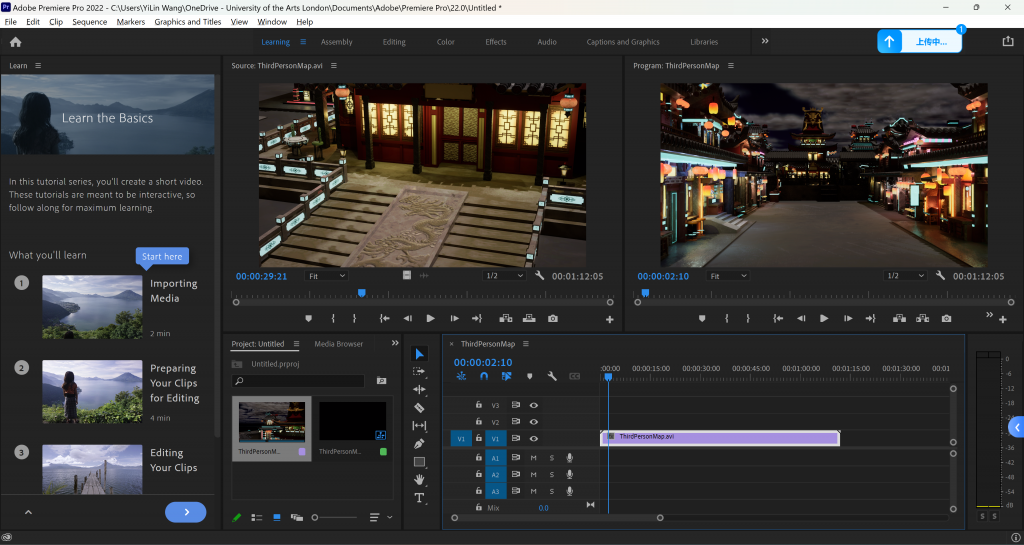Open timeline display settings wrench
The width and height of the screenshot is (1024, 545).
552,377
